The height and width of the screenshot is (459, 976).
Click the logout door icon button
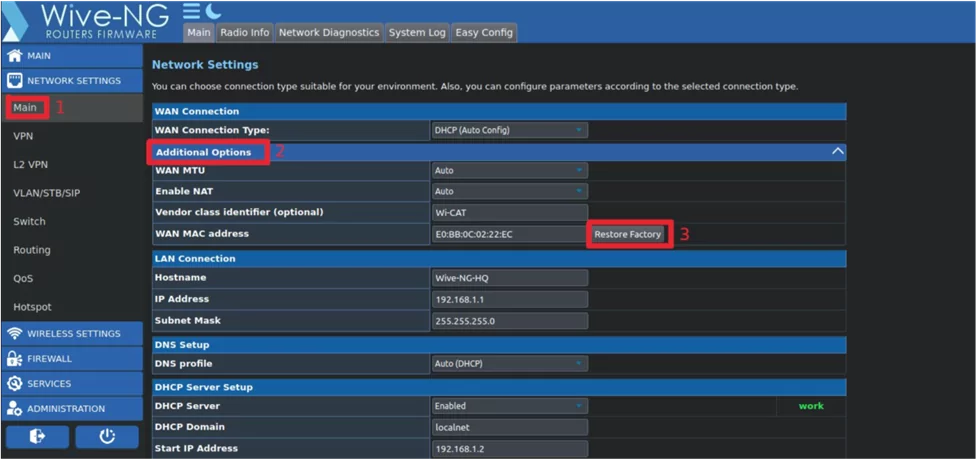pyautogui.click(x=37, y=437)
